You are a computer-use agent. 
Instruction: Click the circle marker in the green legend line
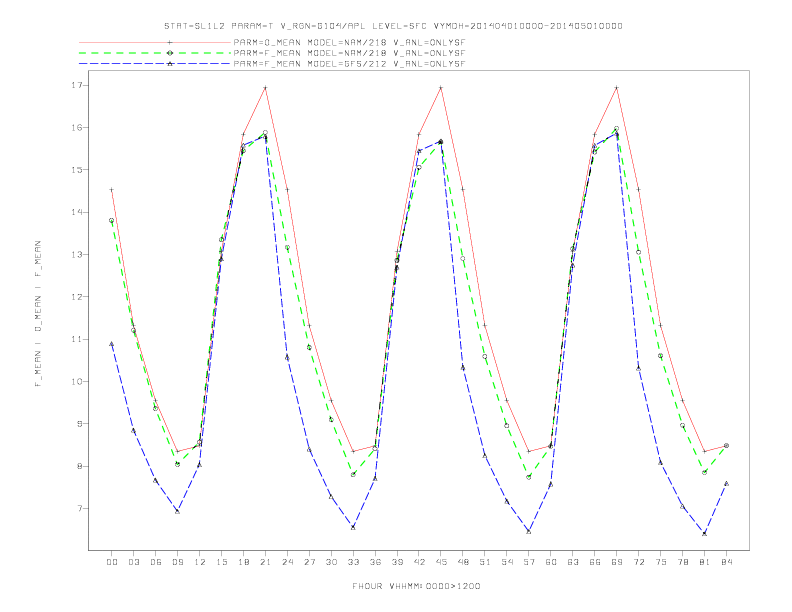point(170,53)
